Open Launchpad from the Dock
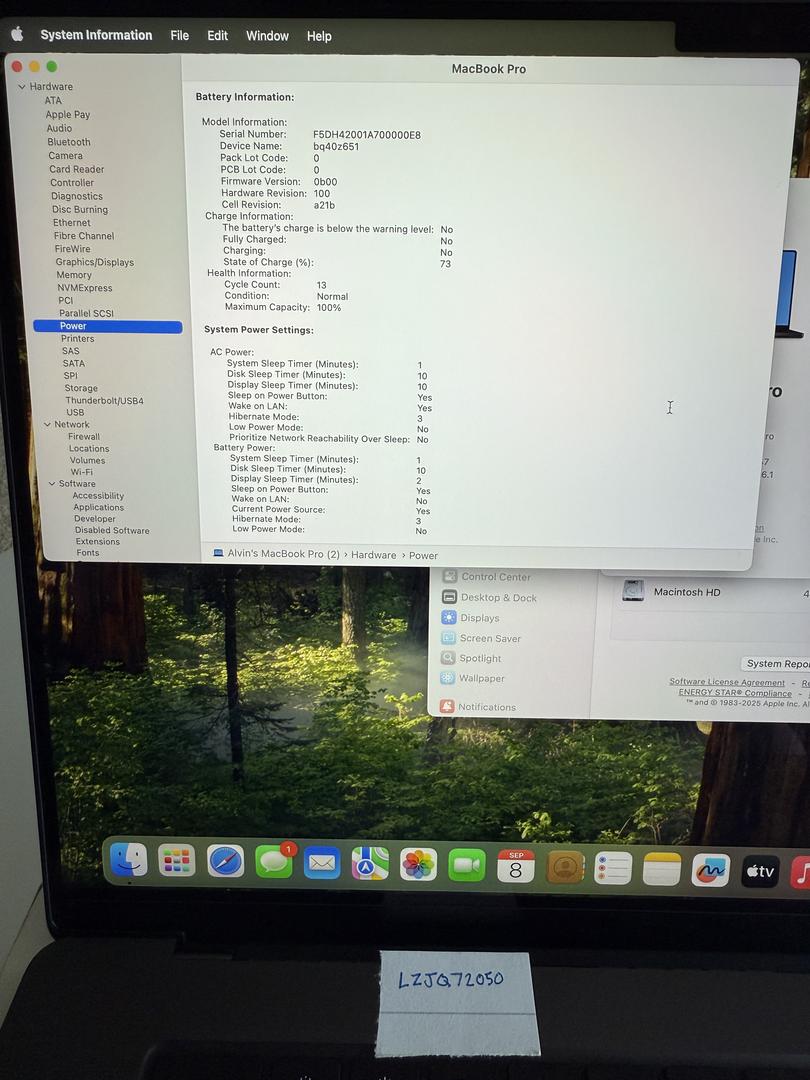This screenshot has height=1080, width=810. 177,860
